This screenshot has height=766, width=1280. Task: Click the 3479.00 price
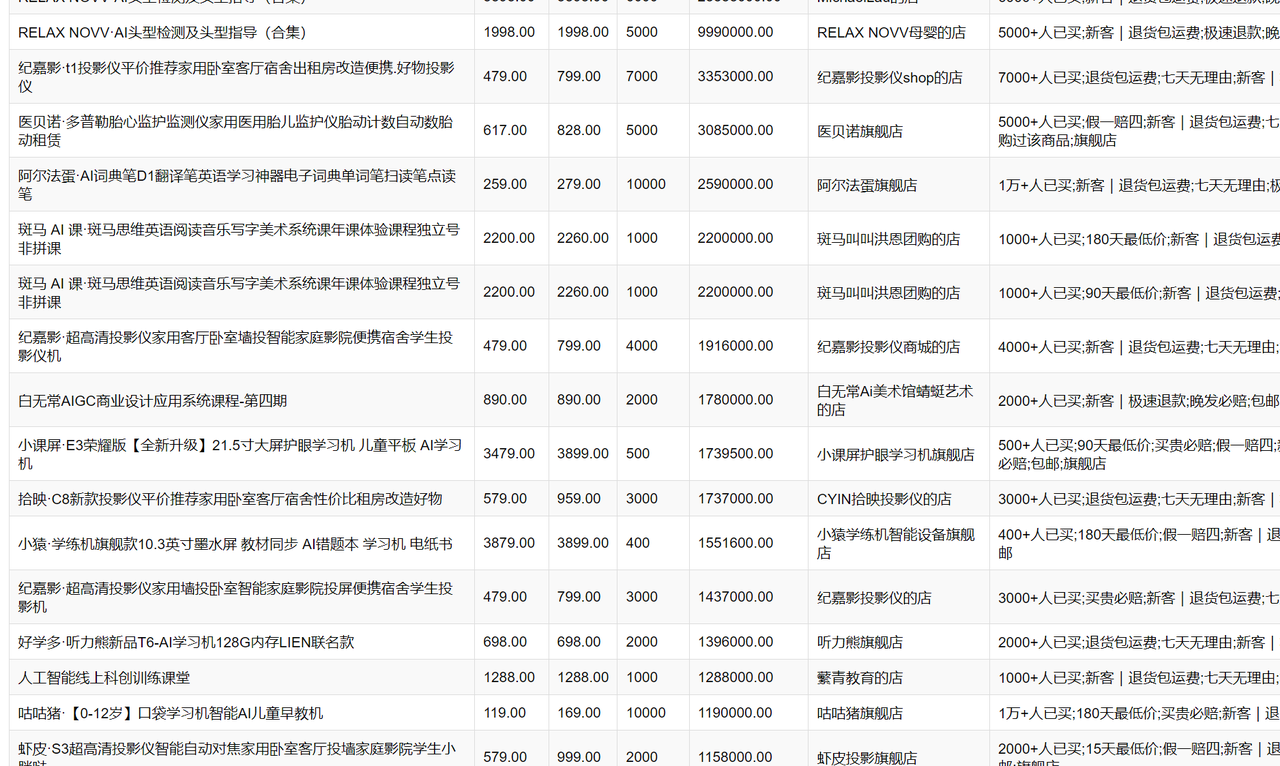click(509, 454)
